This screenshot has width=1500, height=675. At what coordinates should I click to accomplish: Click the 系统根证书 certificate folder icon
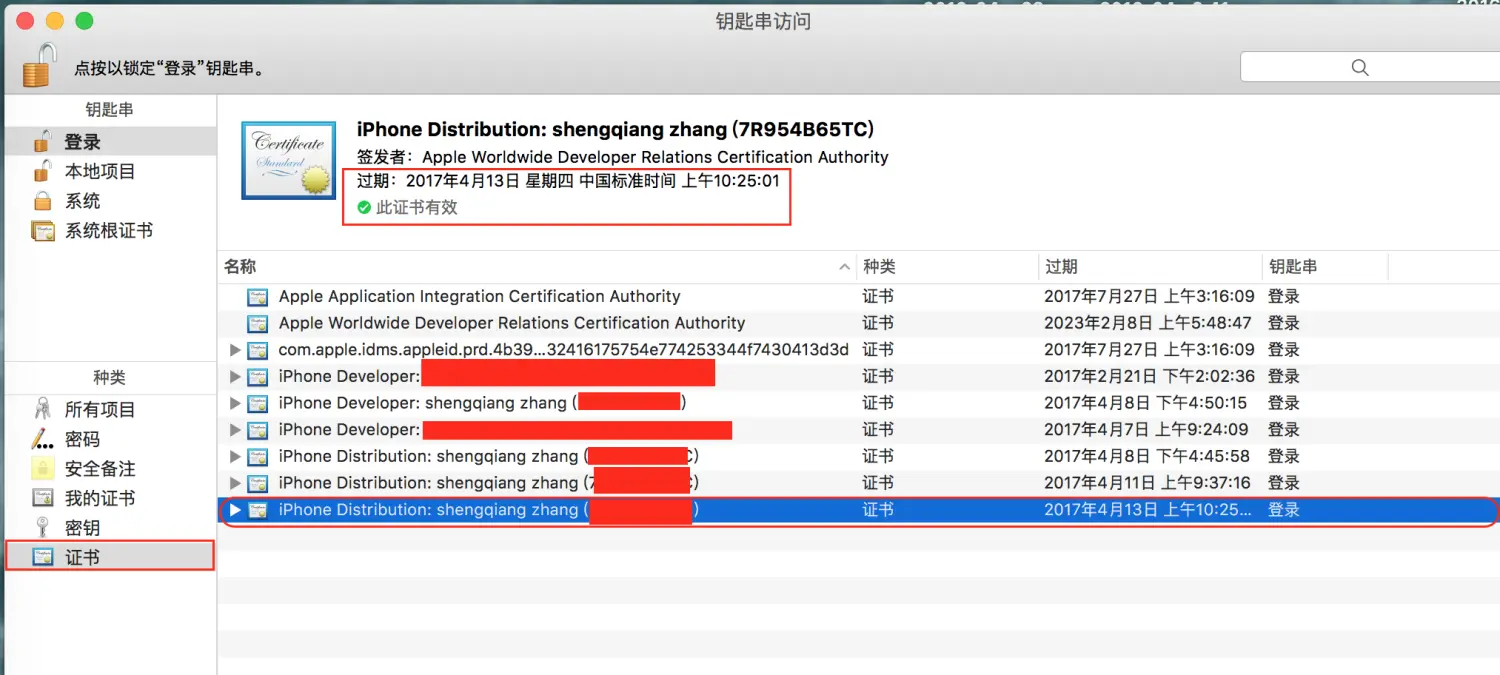pyautogui.click(x=42, y=231)
